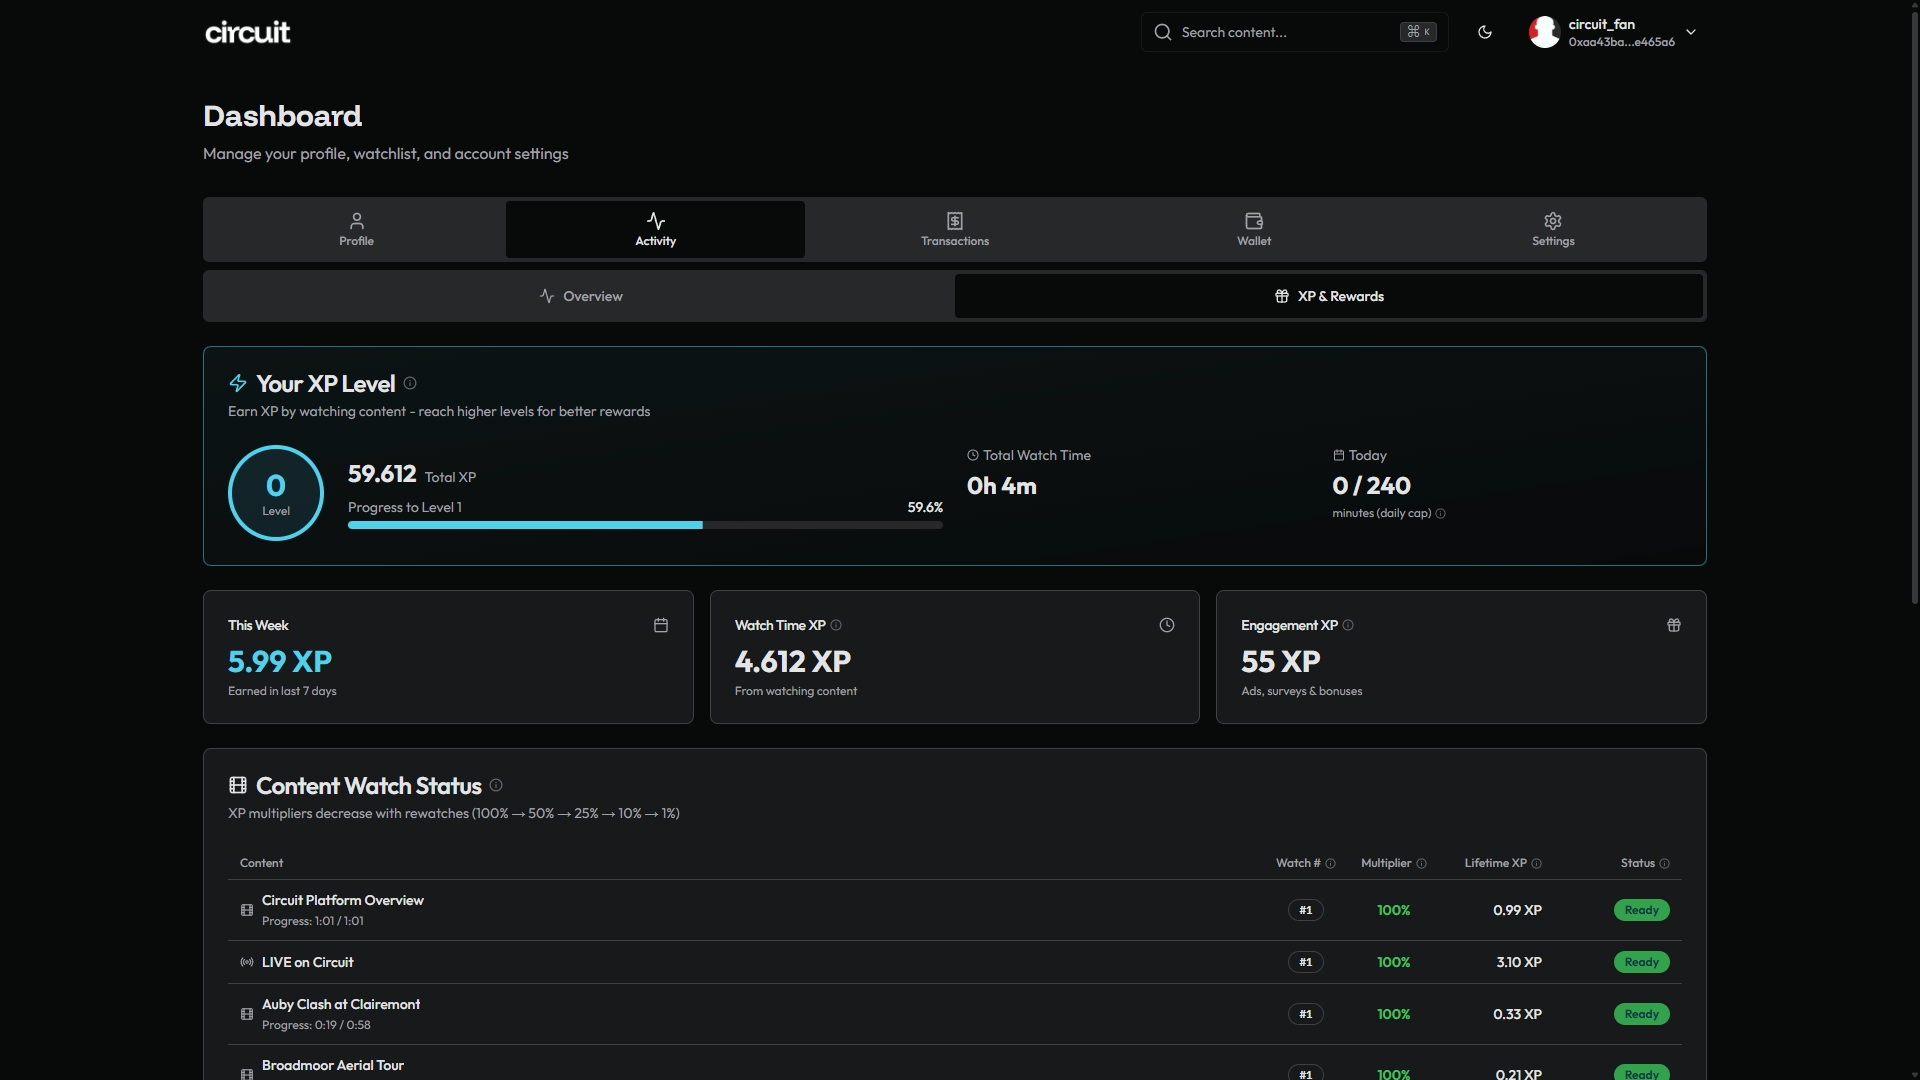Click Ready badge for LIVE on Circuit
The width and height of the screenshot is (1920, 1080).
tap(1641, 962)
